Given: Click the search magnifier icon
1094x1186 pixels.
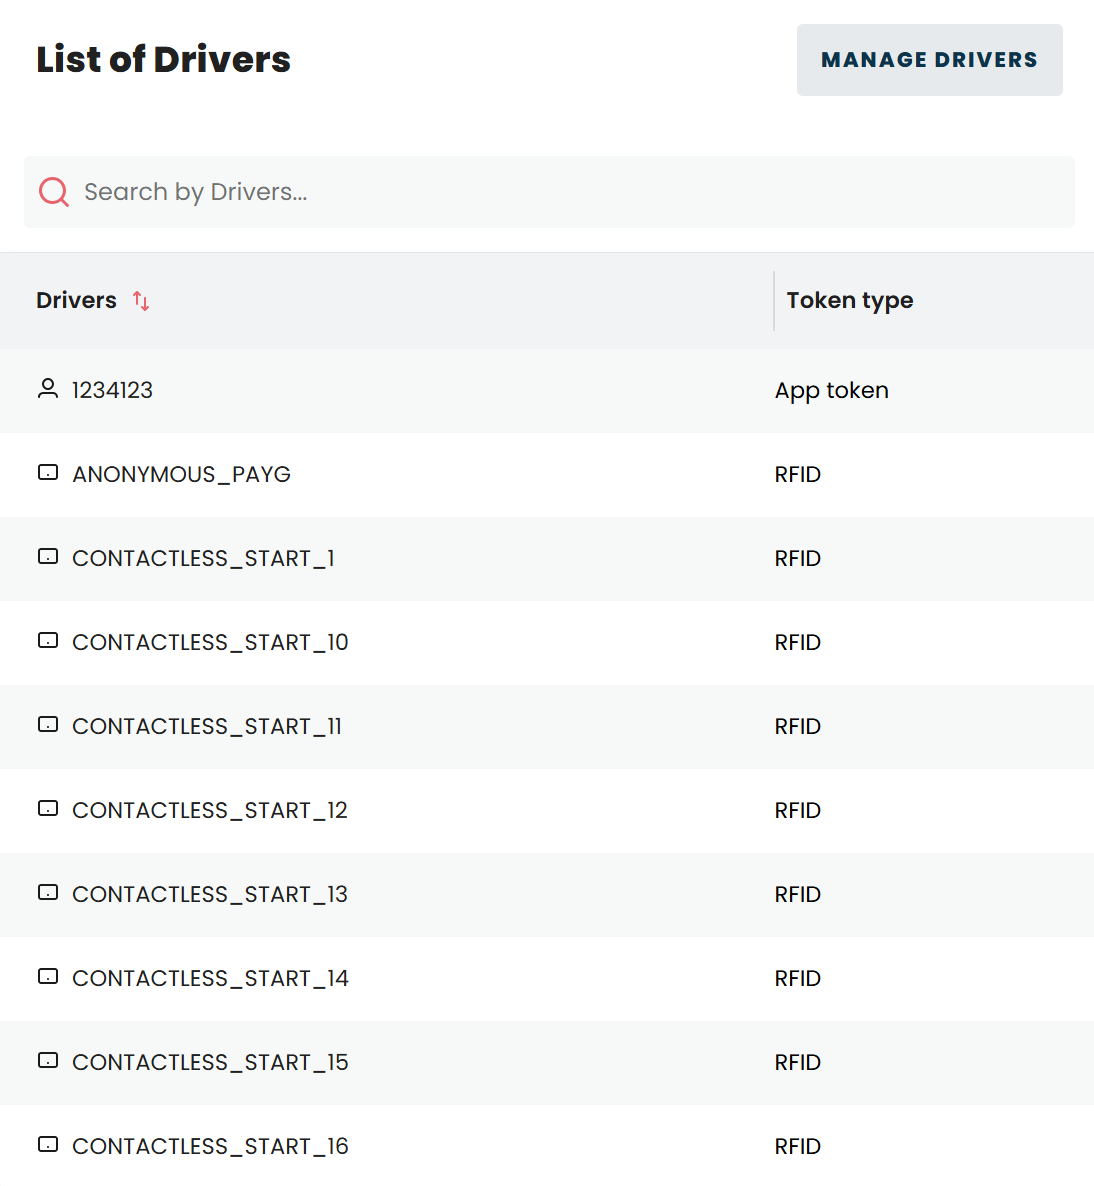Looking at the screenshot, I should tap(53, 191).
